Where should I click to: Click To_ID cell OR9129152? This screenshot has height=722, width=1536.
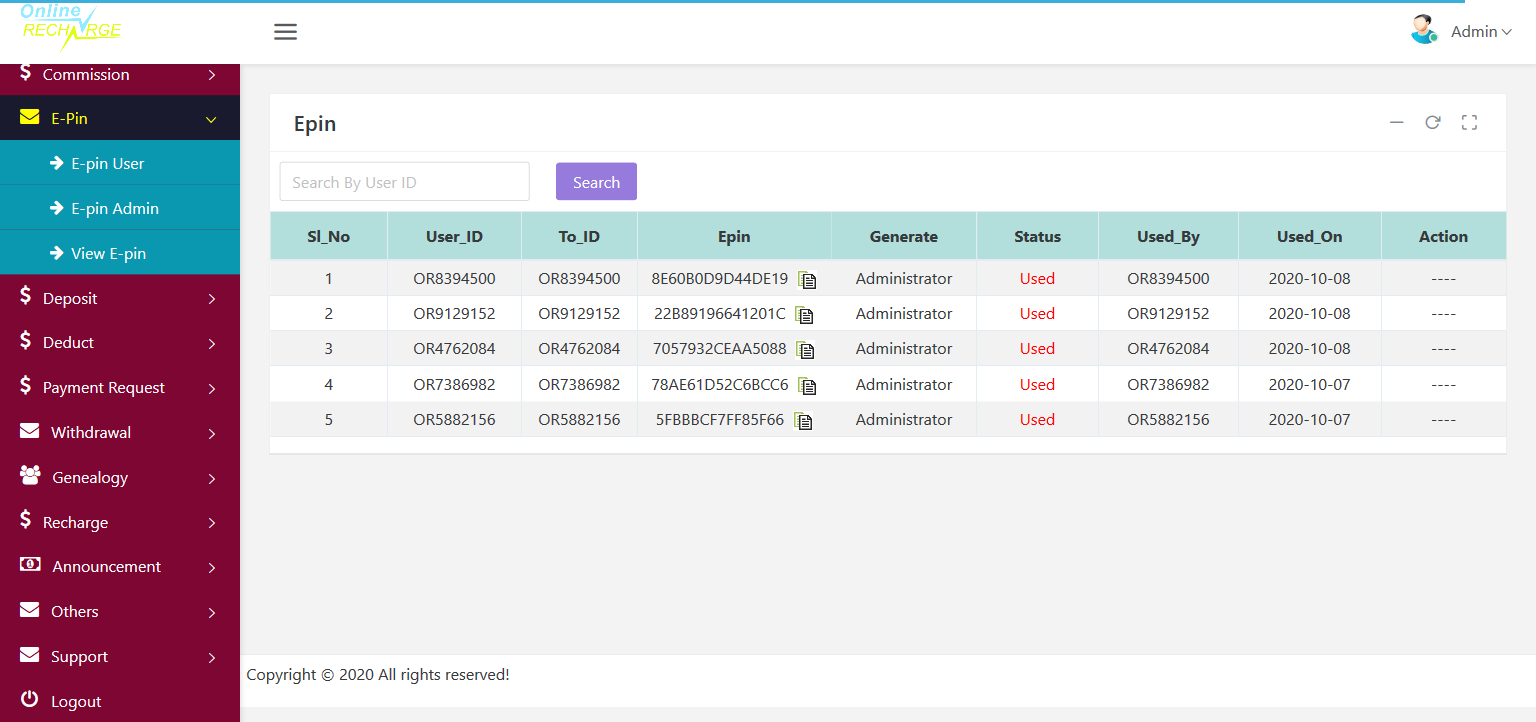coord(579,313)
